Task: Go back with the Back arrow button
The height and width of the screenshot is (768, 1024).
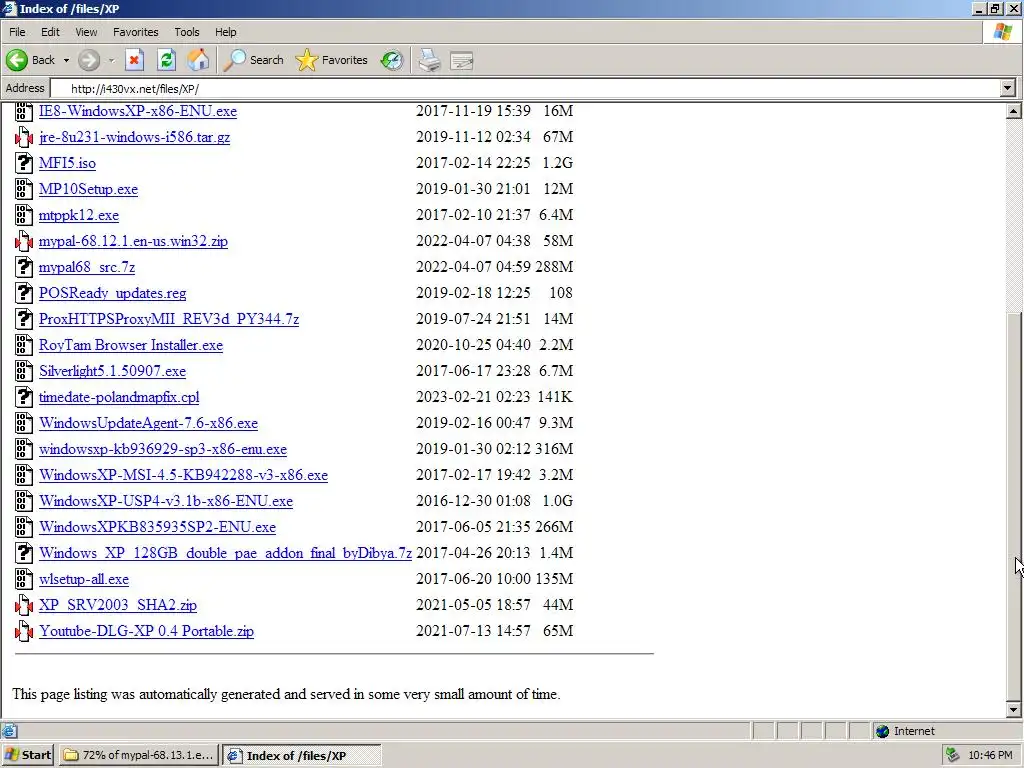Action: pyautogui.click(x=31, y=60)
